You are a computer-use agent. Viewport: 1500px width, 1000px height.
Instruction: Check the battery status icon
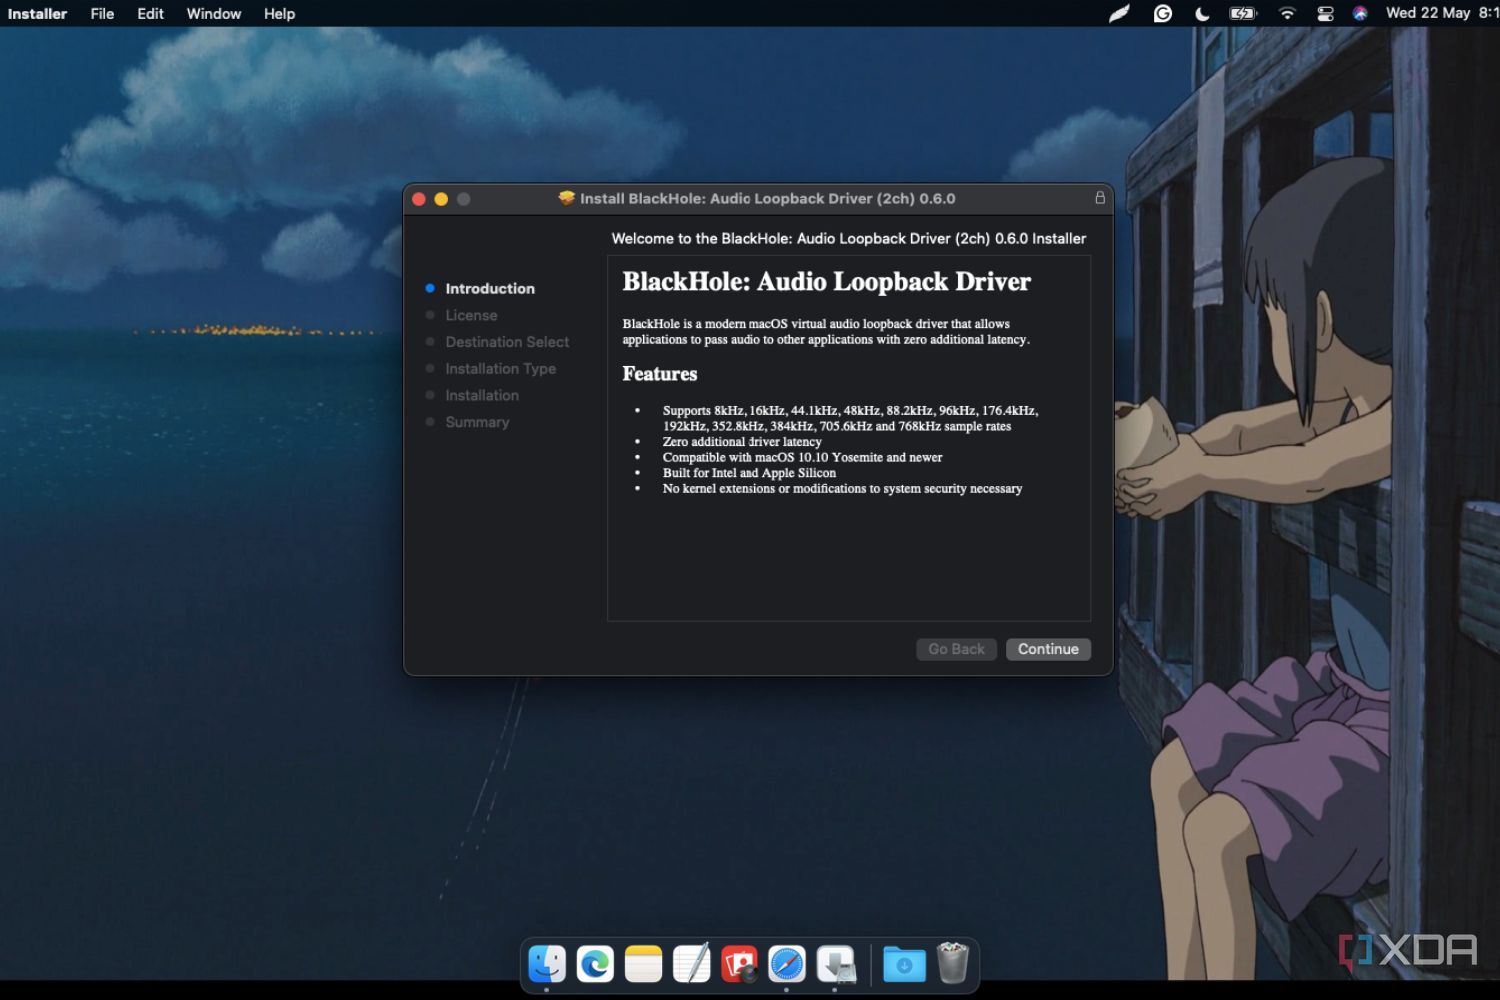(1243, 14)
